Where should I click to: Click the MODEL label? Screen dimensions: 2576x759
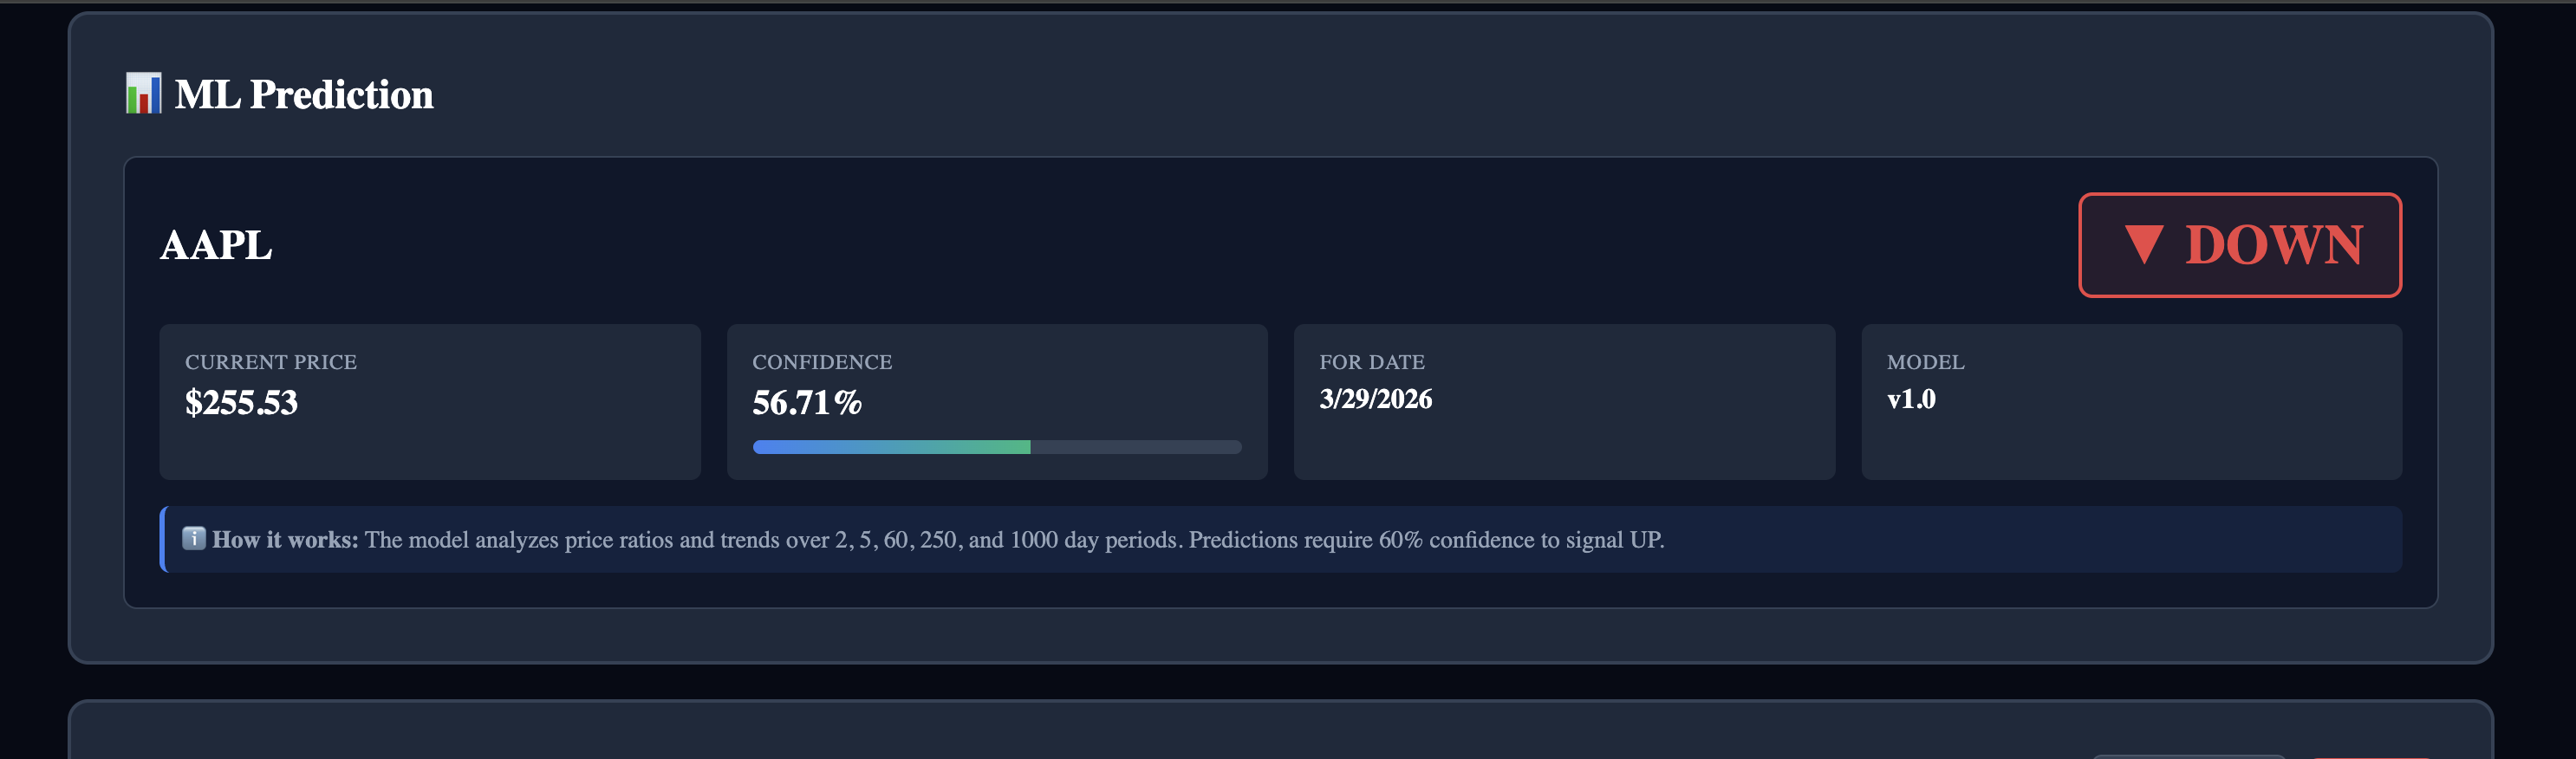tap(1925, 362)
